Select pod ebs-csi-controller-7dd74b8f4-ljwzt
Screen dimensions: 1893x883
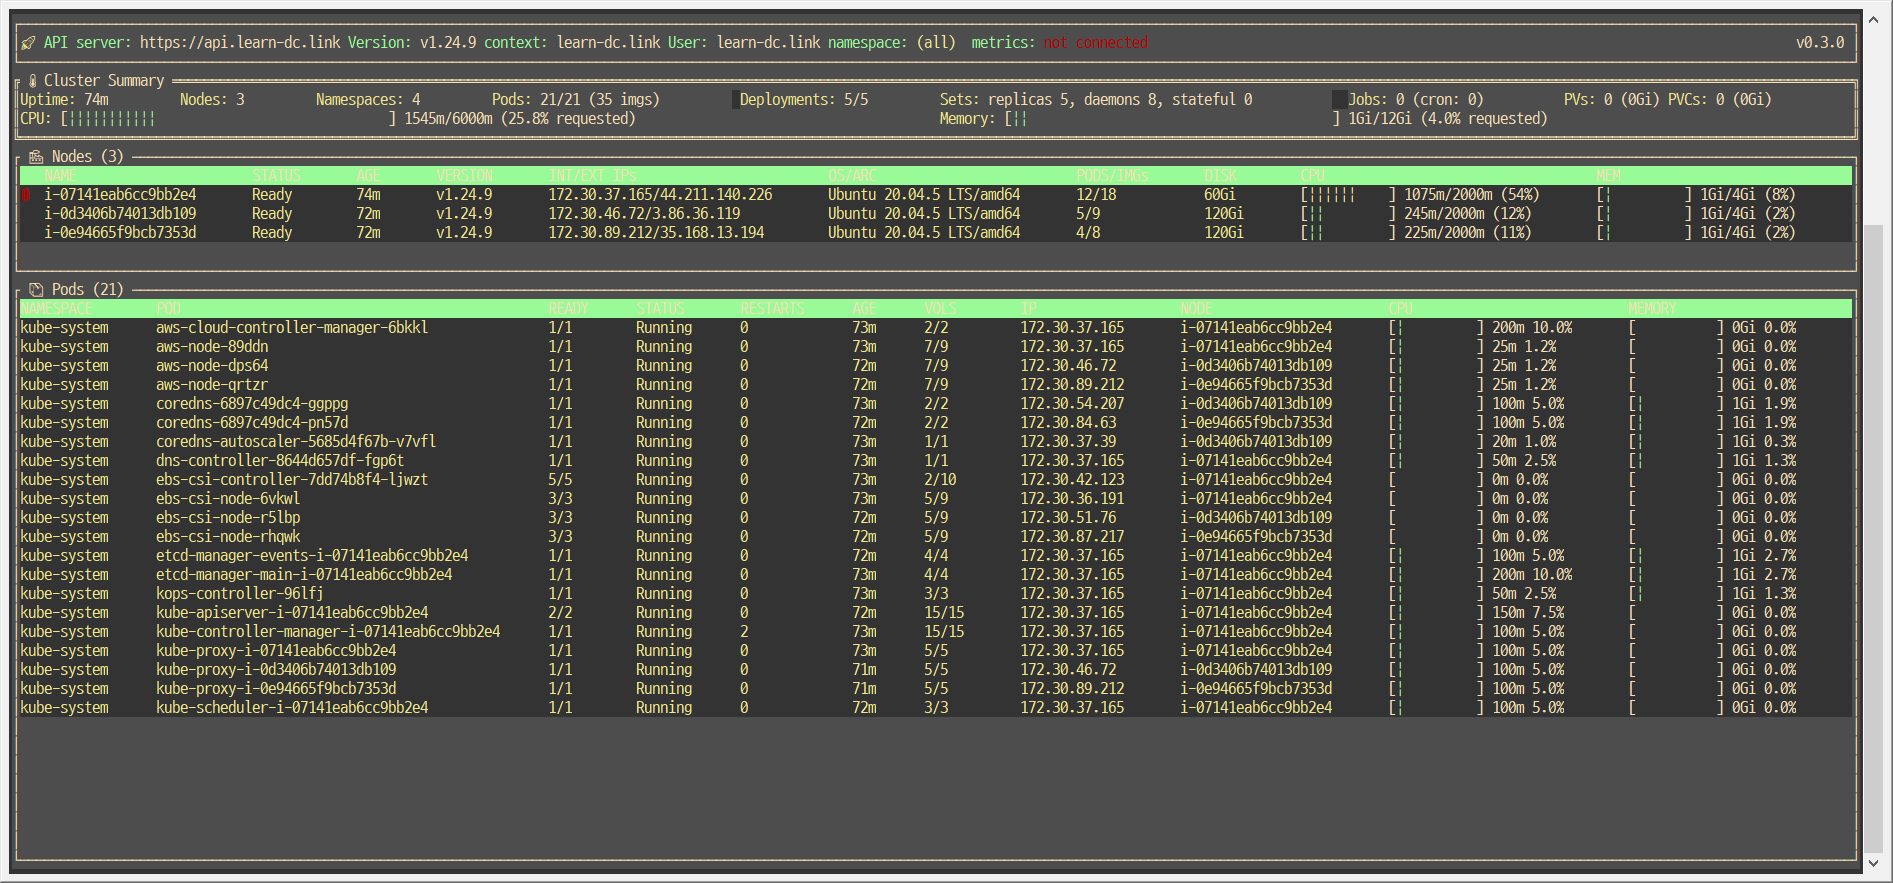point(936,480)
